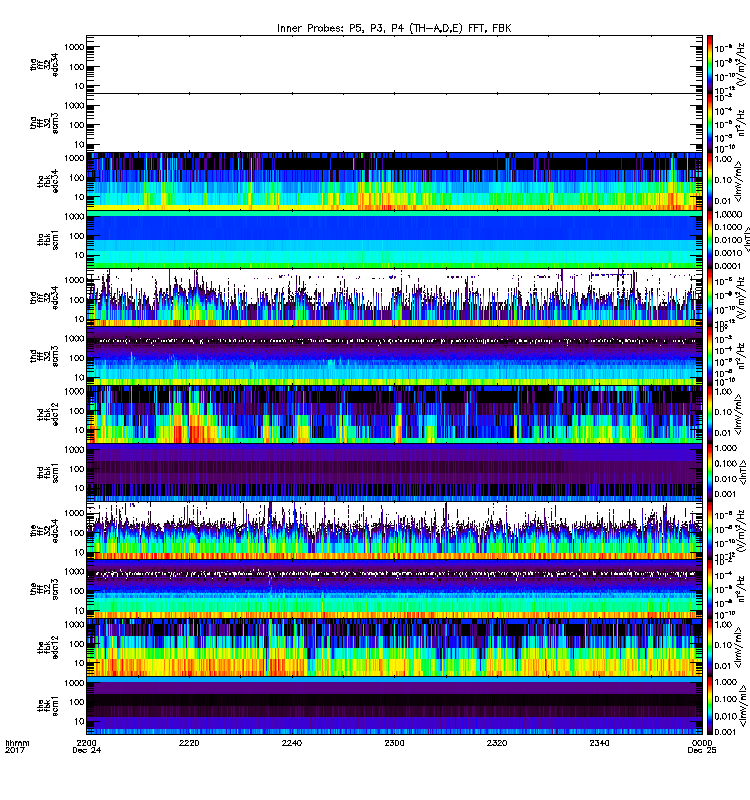Screen dimensions: 750x800
Task: Click the '10' tick of the bottom panel
Action: (x=79, y=721)
